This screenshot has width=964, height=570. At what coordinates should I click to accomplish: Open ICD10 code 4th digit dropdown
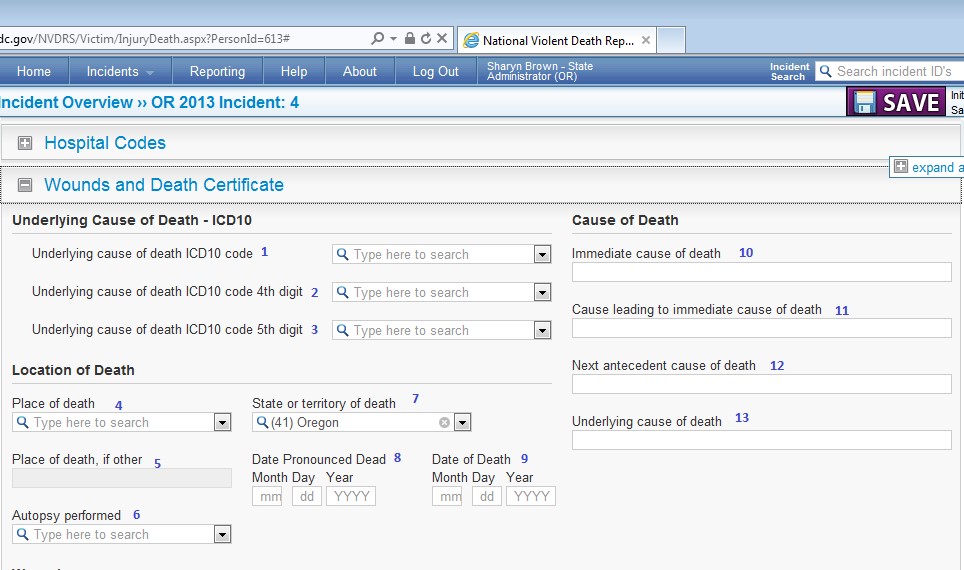(542, 293)
